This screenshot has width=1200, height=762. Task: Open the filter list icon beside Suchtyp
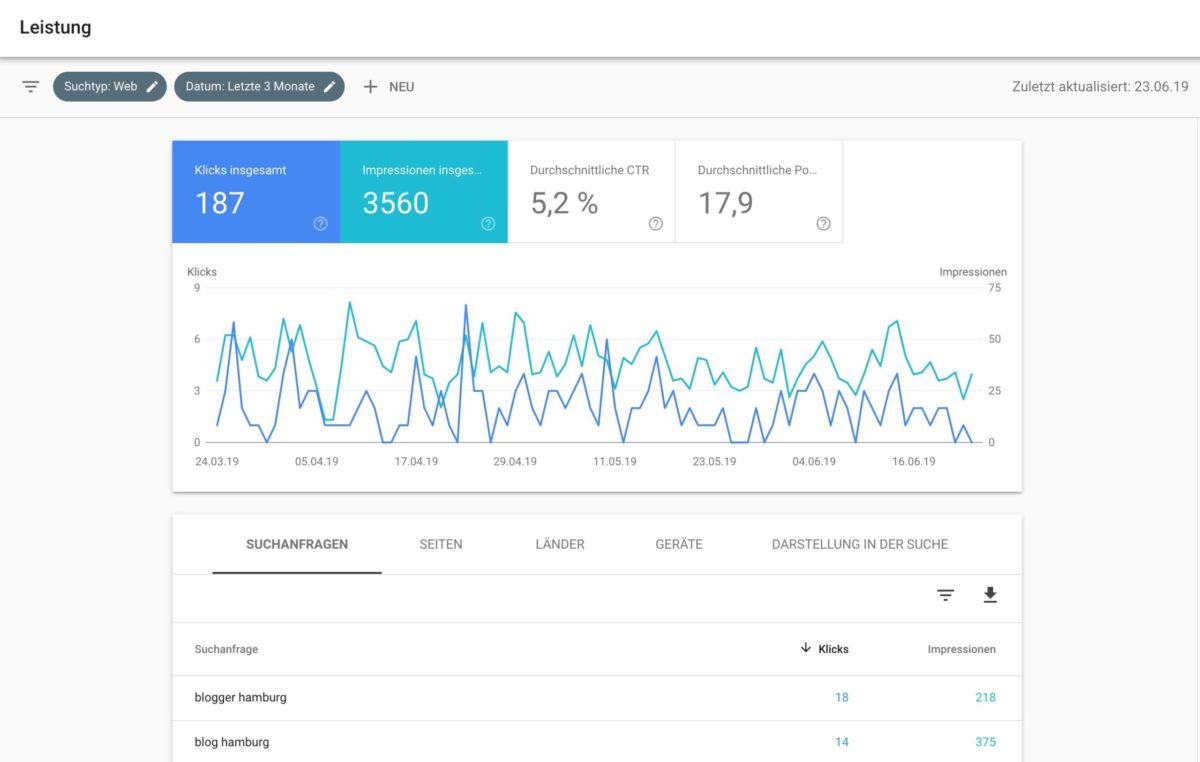point(31,87)
